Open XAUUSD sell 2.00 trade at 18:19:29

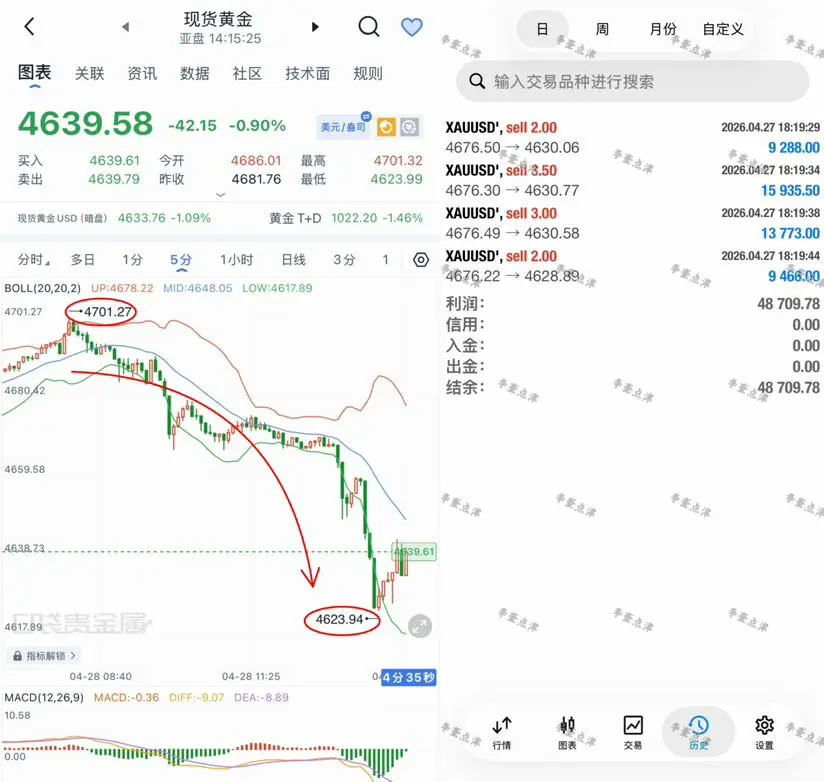633,137
